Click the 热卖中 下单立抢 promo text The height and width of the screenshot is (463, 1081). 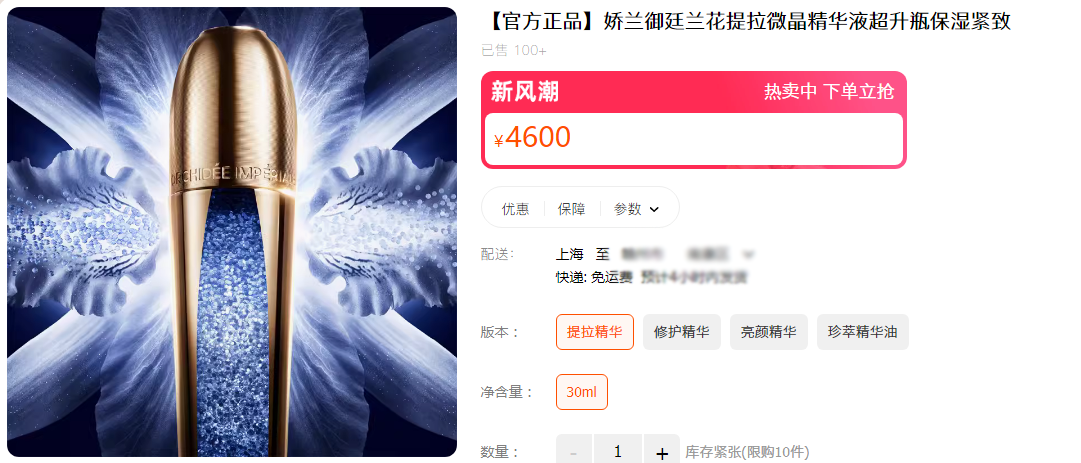[829, 92]
